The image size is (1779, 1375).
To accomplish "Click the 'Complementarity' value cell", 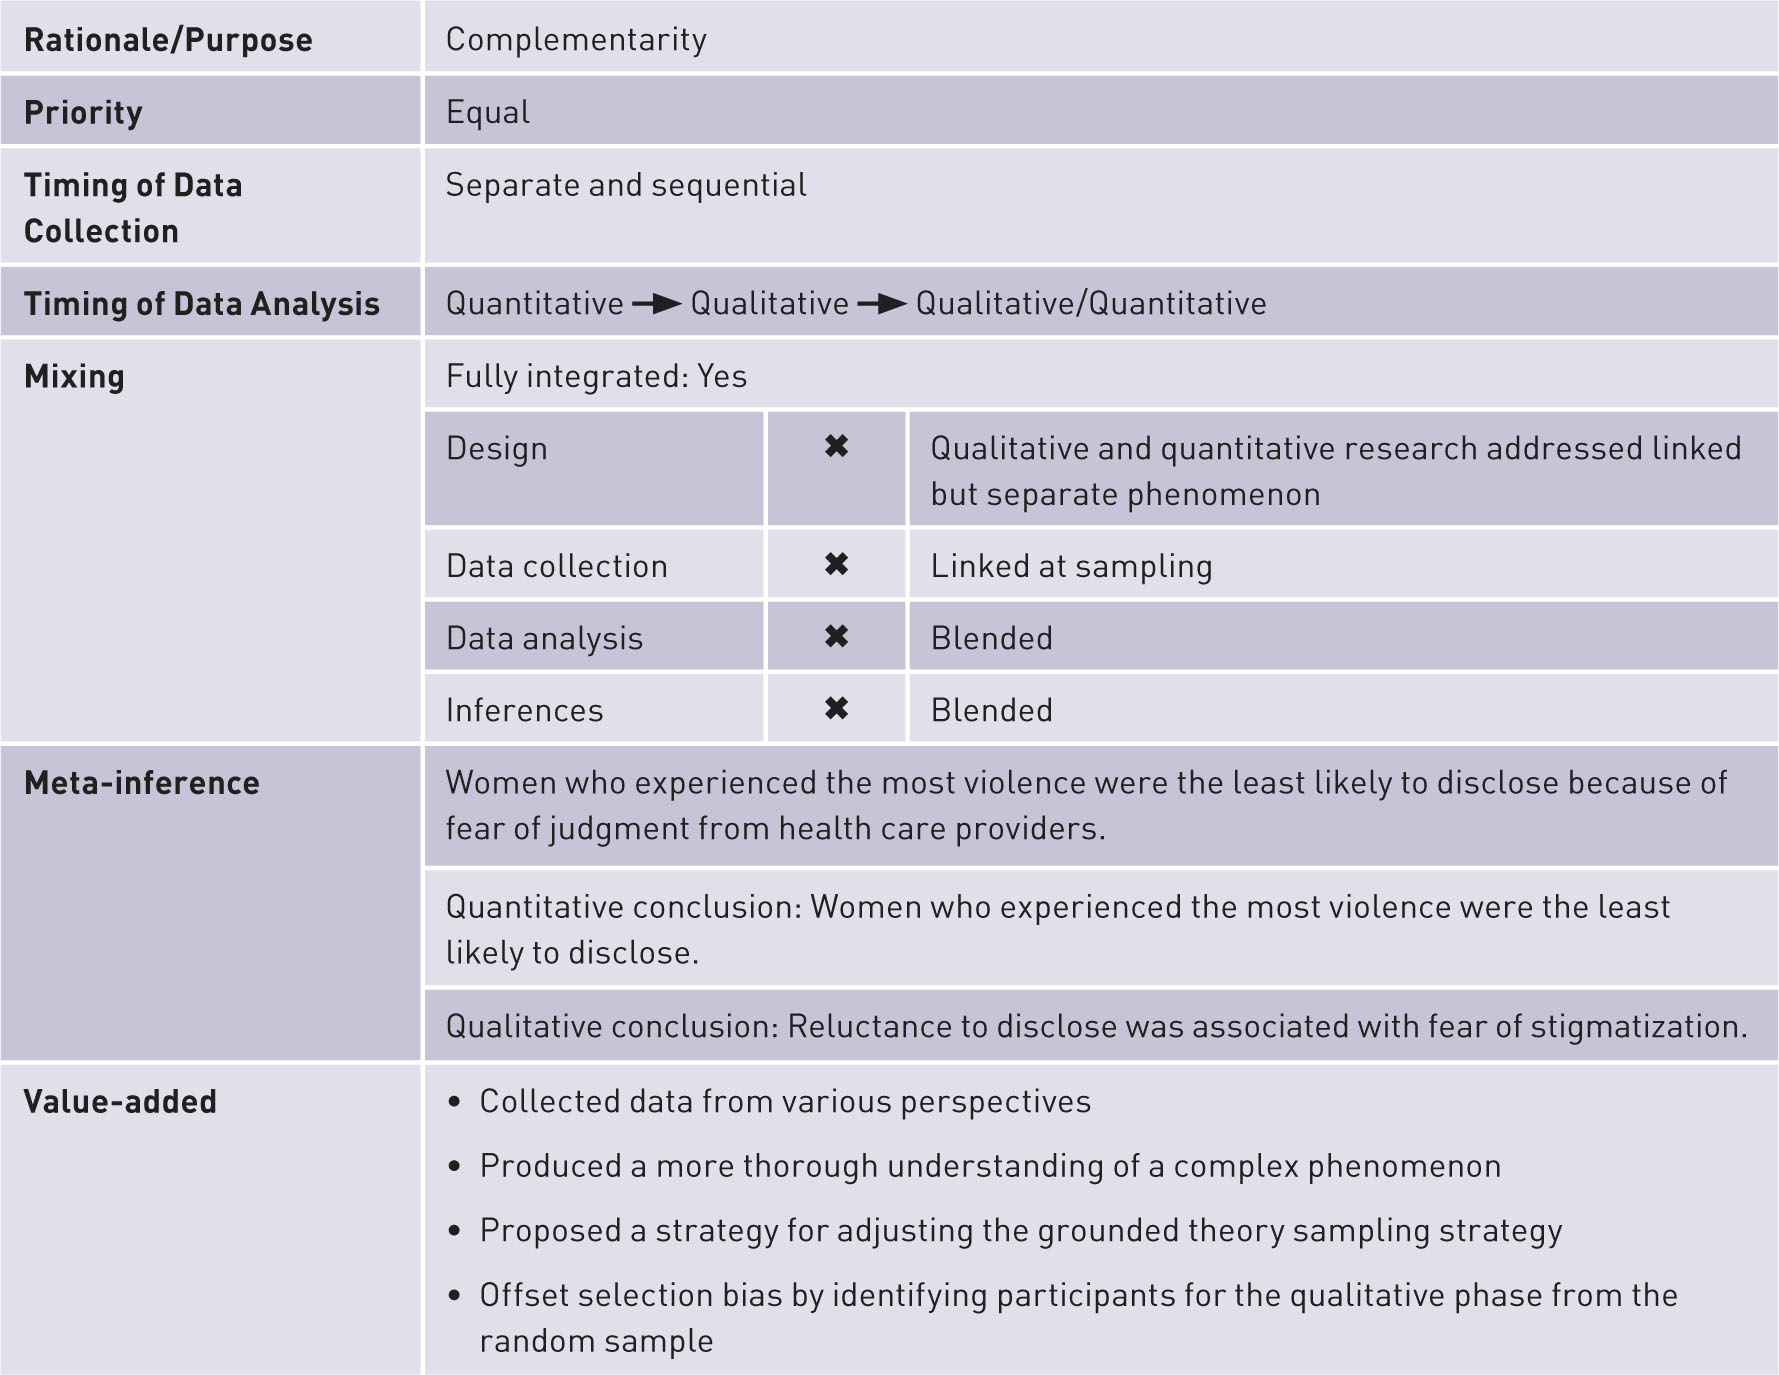I will [576, 40].
